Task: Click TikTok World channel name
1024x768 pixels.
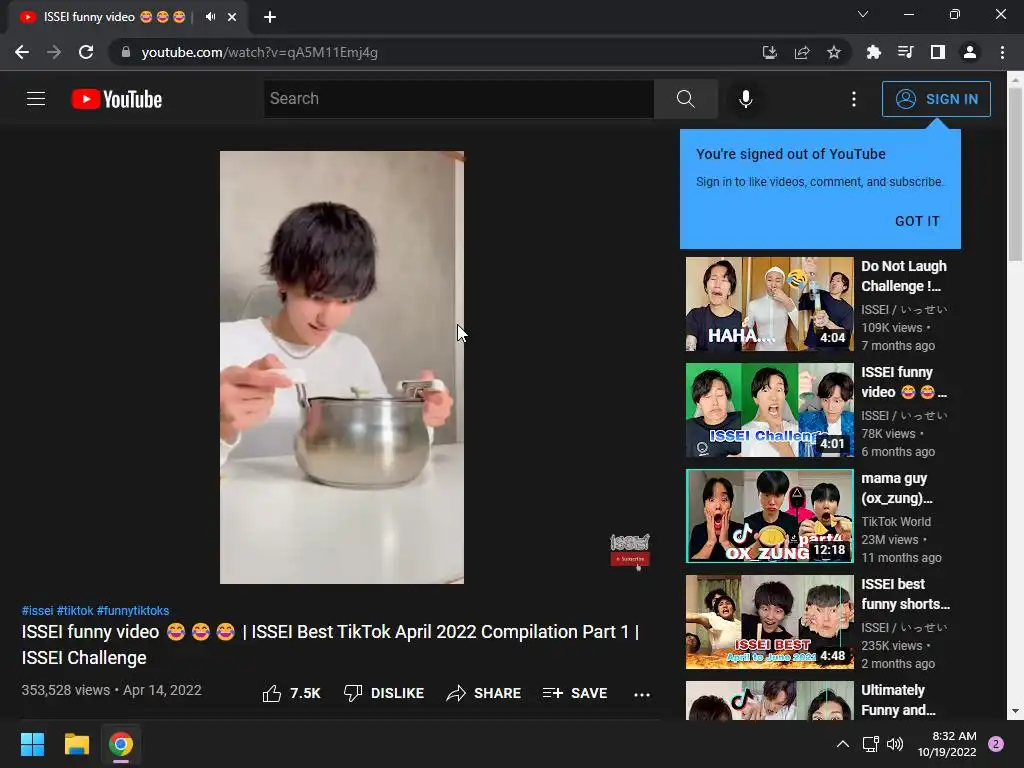Action: click(x=896, y=522)
